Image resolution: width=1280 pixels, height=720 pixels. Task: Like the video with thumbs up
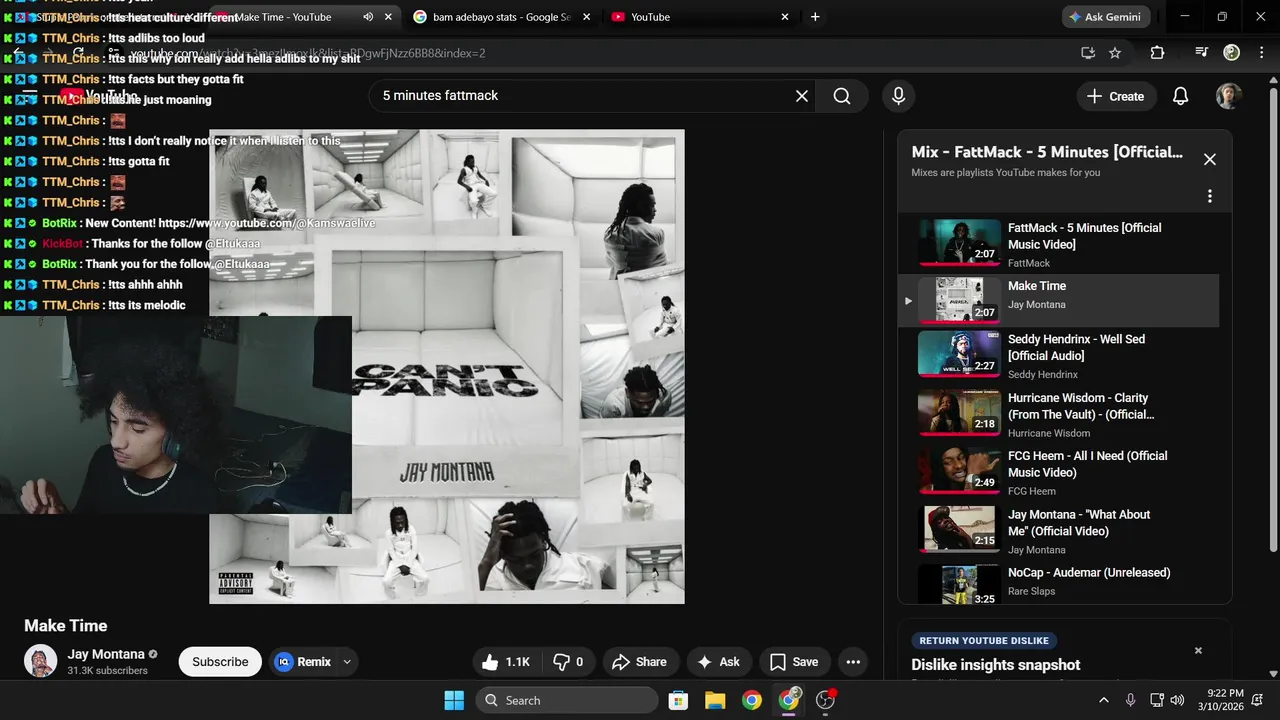[x=506, y=662]
